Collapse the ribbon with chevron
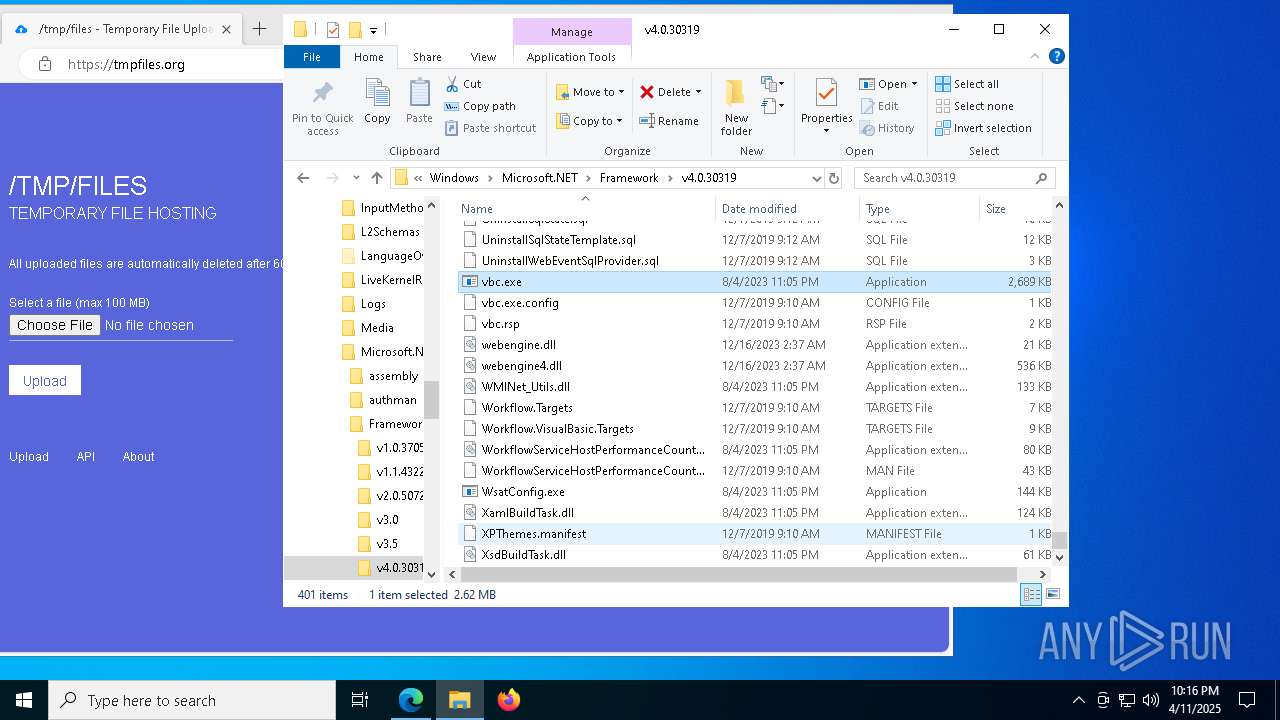This screenshot has height=720, width=1280. pyautogui.click(x=1036, y=57)
